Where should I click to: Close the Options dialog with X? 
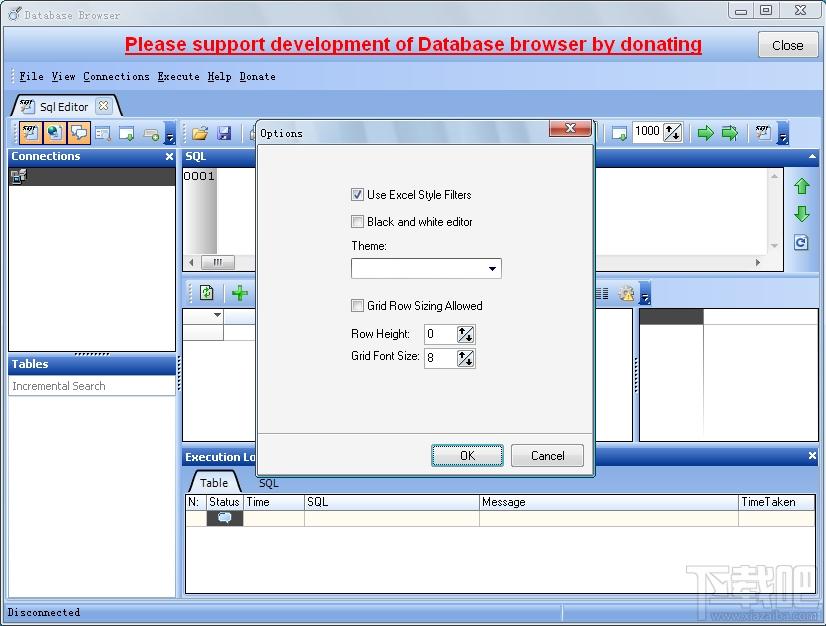[x=570, y=128]
